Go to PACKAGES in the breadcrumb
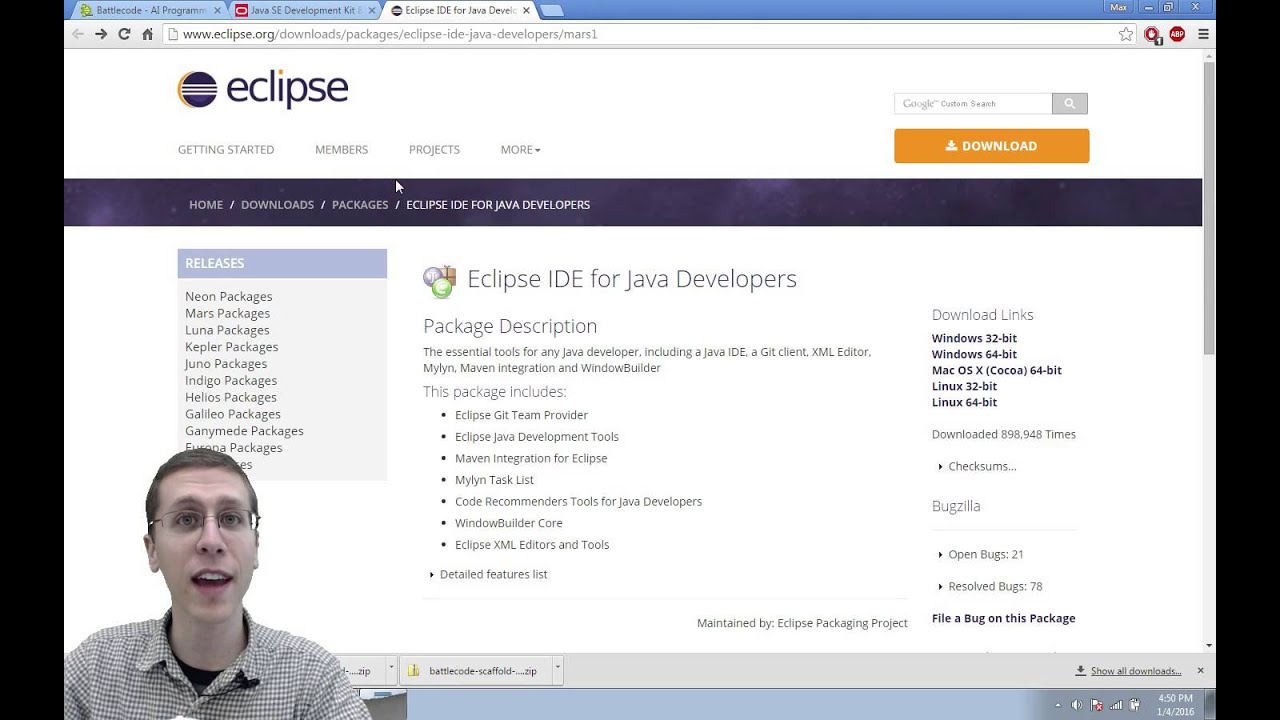1280x720 pixels. pos(360,205)
